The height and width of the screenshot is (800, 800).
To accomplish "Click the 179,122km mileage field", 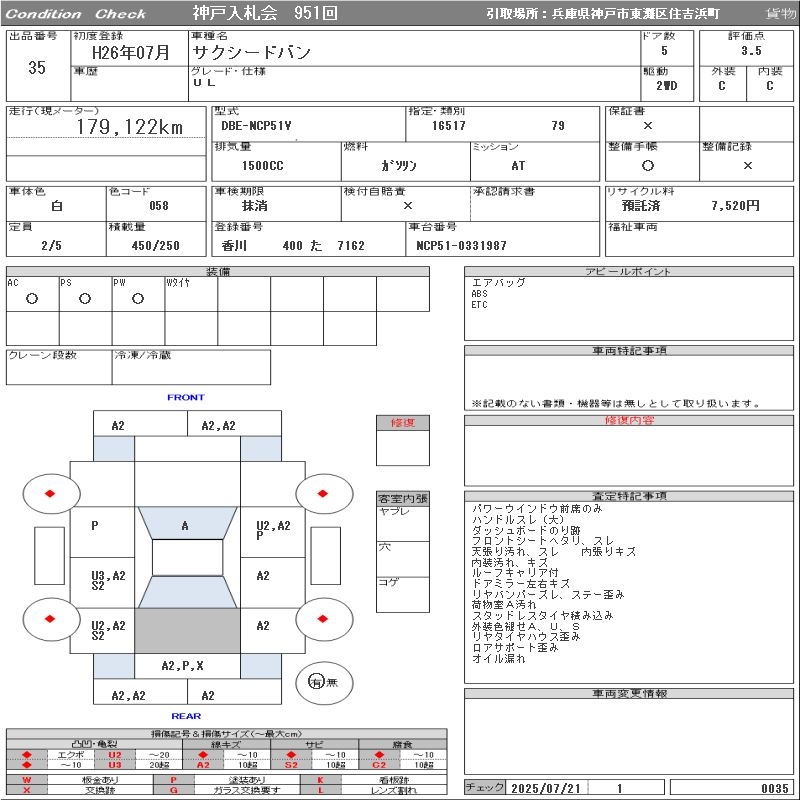I will point(130,127).
